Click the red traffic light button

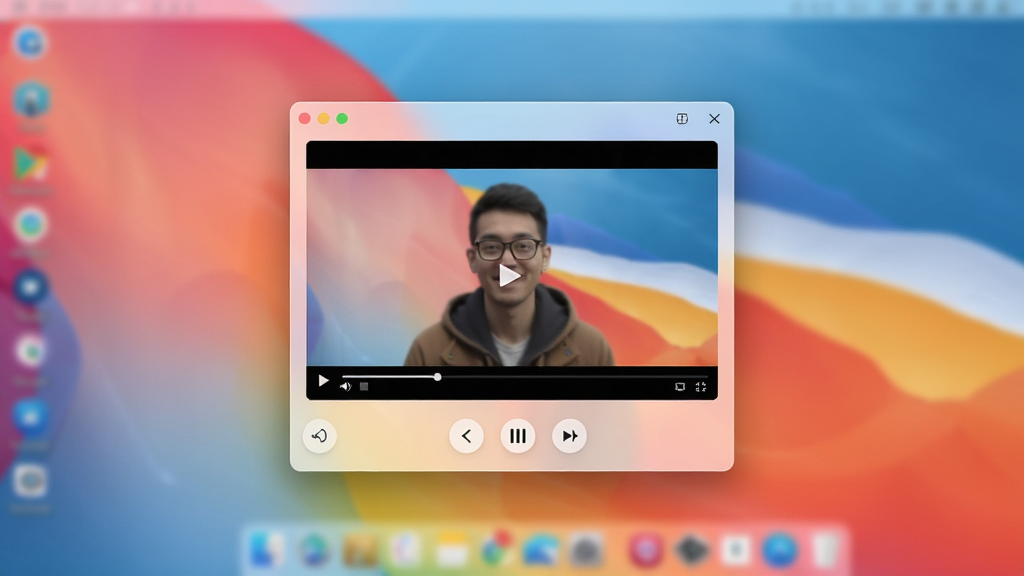pyautogui.click(x=304, y=118)
